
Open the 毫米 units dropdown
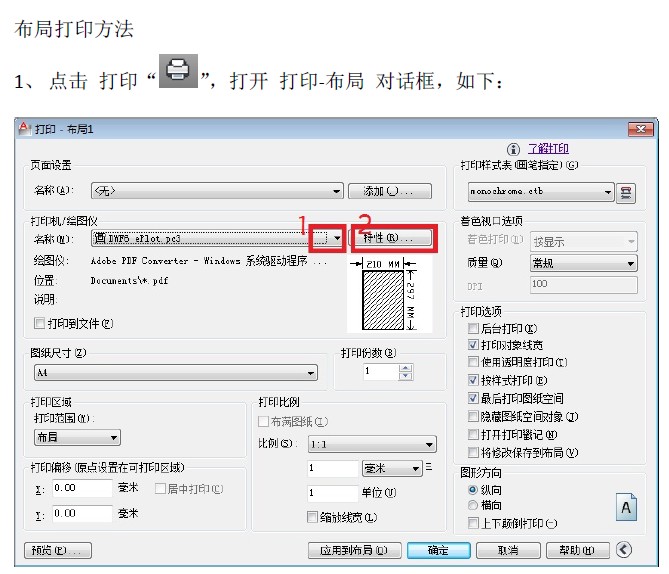point(392,469)
